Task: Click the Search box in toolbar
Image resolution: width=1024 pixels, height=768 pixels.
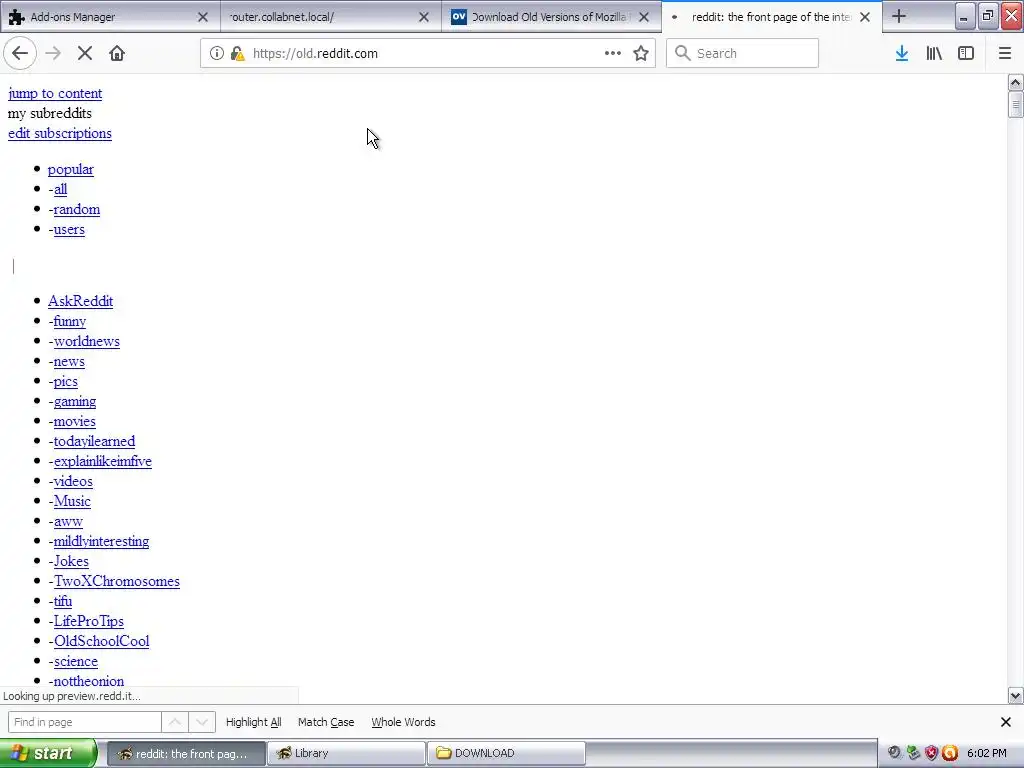Action: coord(743,53)
